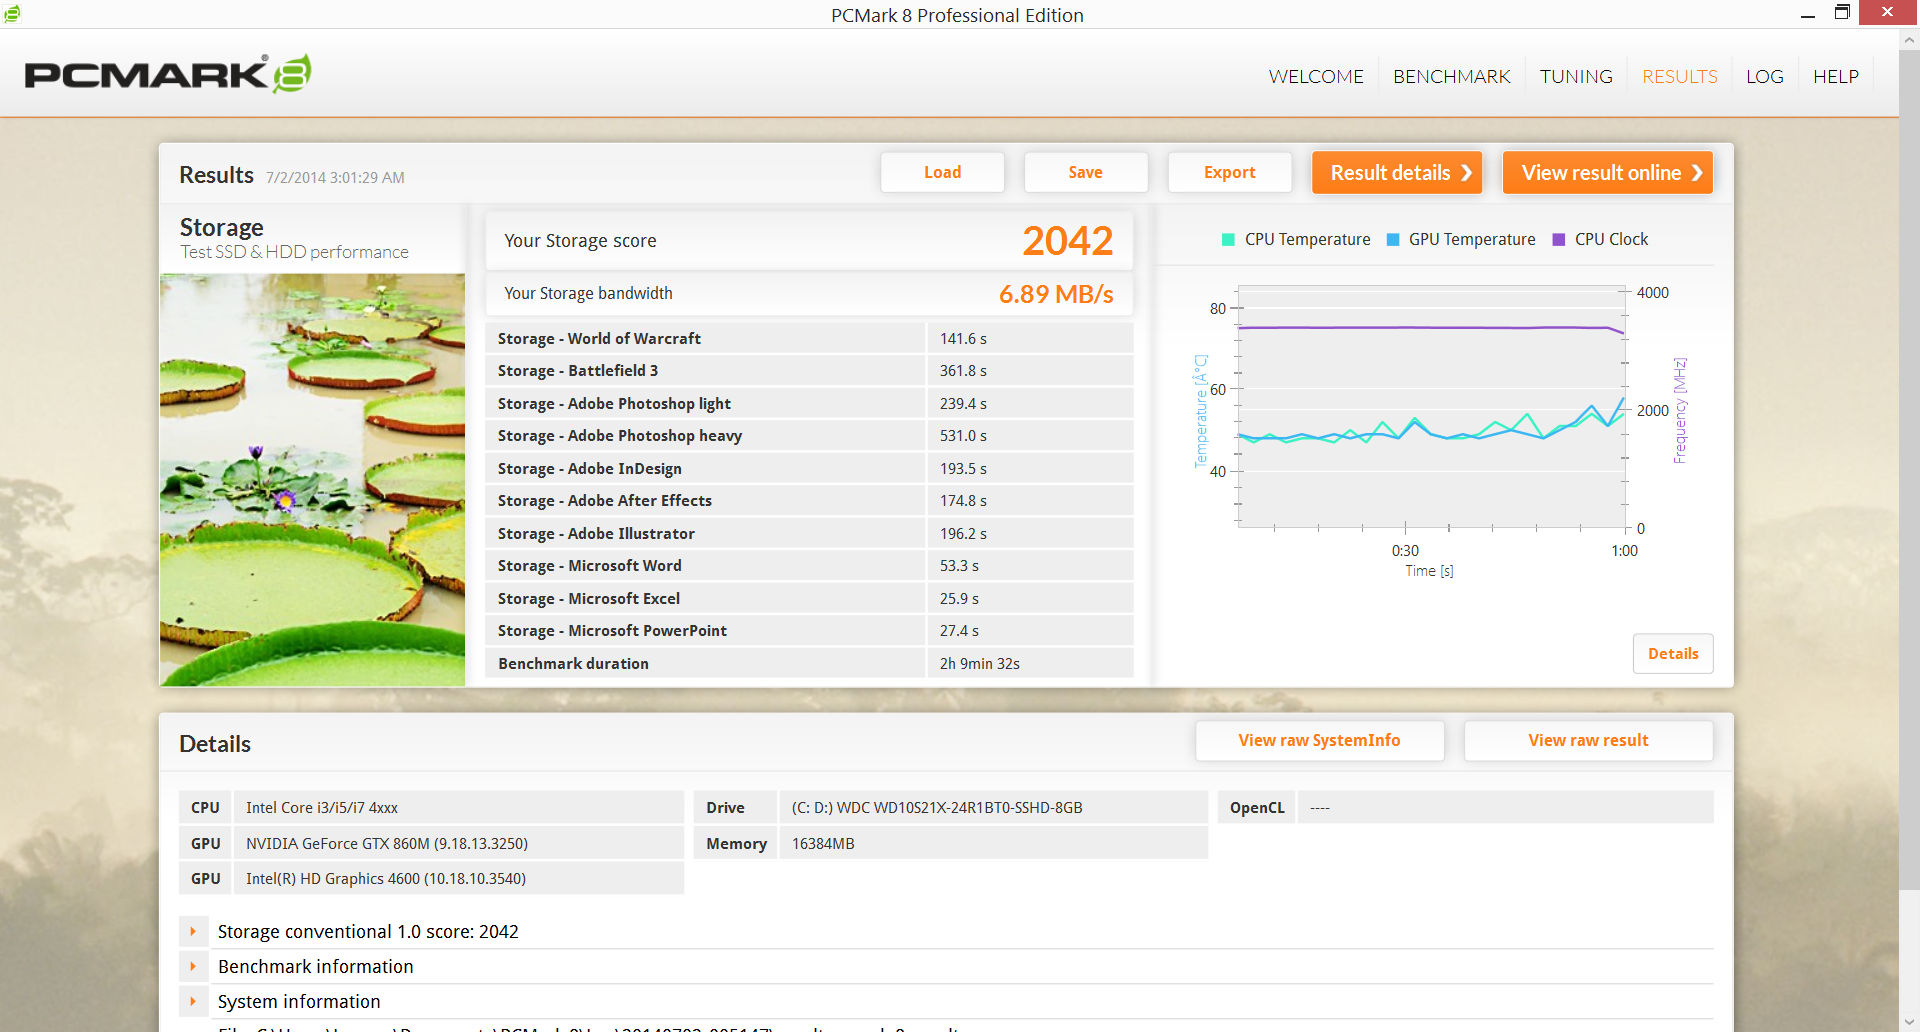Select the Storage - World of Warcraft row

click(809, 338)
